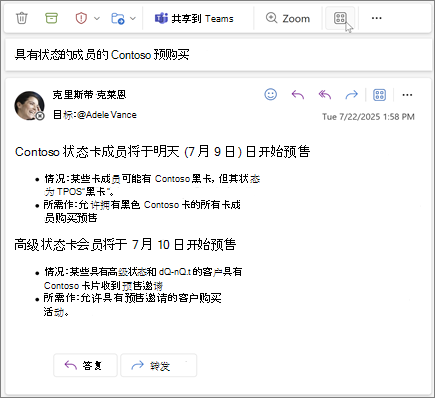Open the Zoom option
Viewport: 435px width, 398px height.
coord(288,18)
